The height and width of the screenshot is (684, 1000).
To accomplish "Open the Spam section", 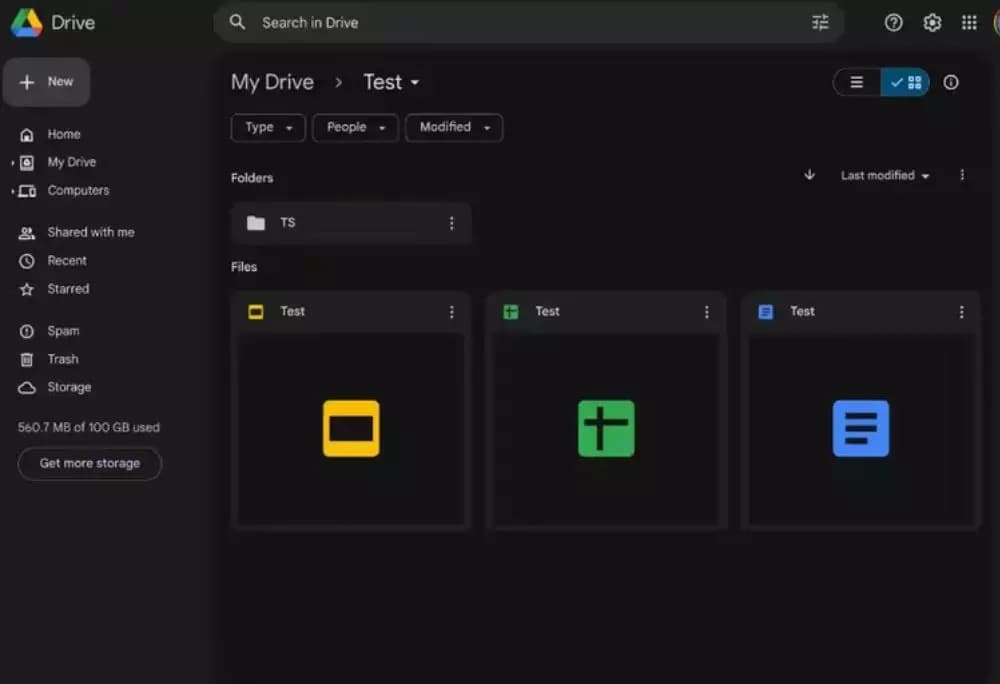I will click(63, 331).
